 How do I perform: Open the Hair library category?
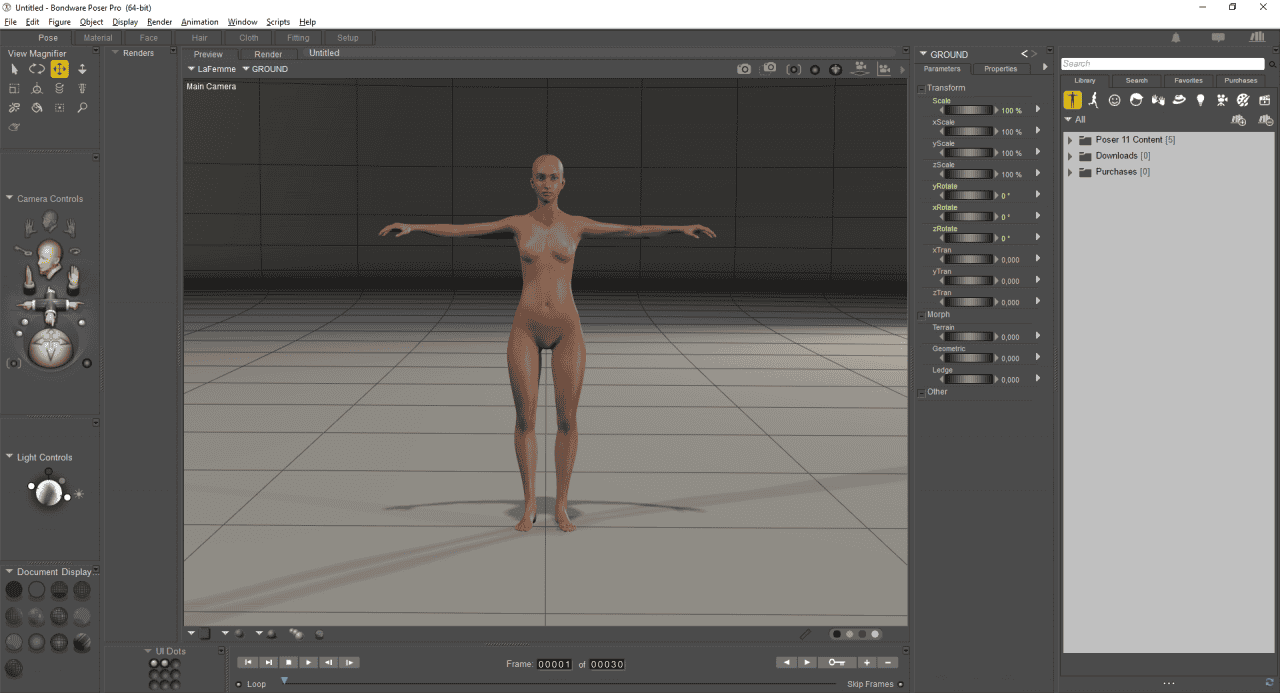(x=1136, y=100)
